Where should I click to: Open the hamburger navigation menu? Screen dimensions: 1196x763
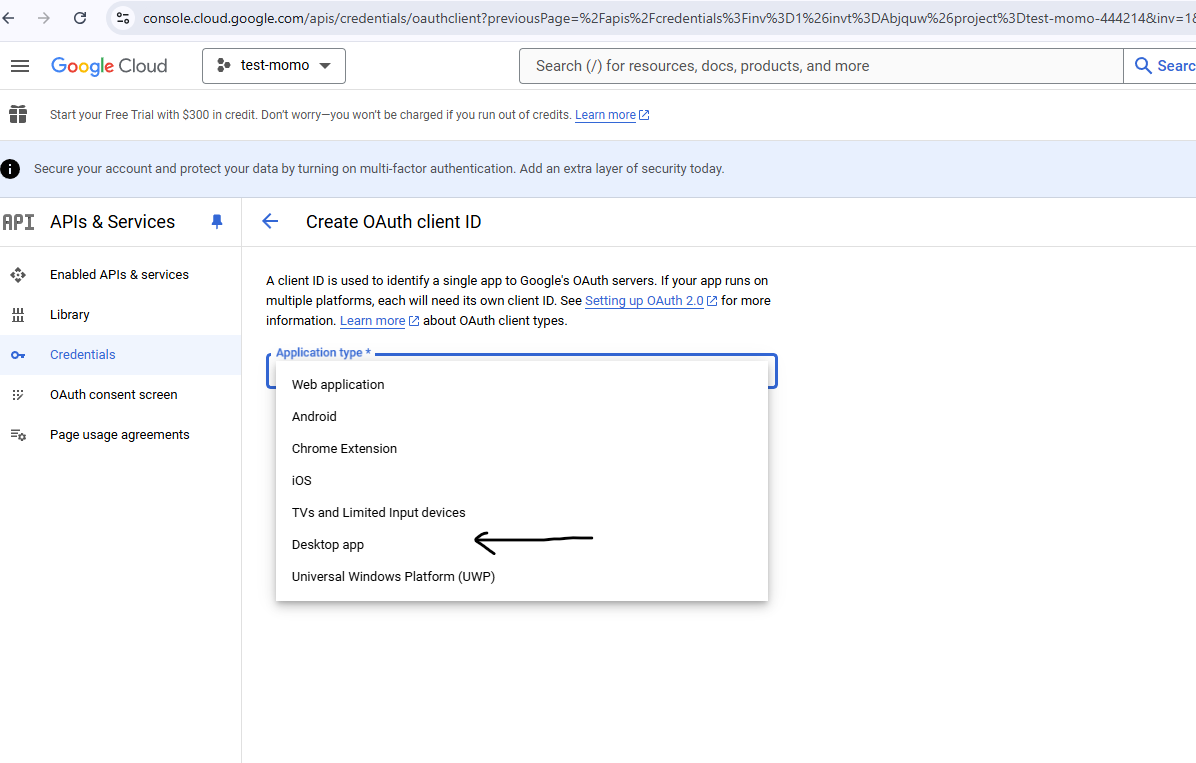pos(20,66)
